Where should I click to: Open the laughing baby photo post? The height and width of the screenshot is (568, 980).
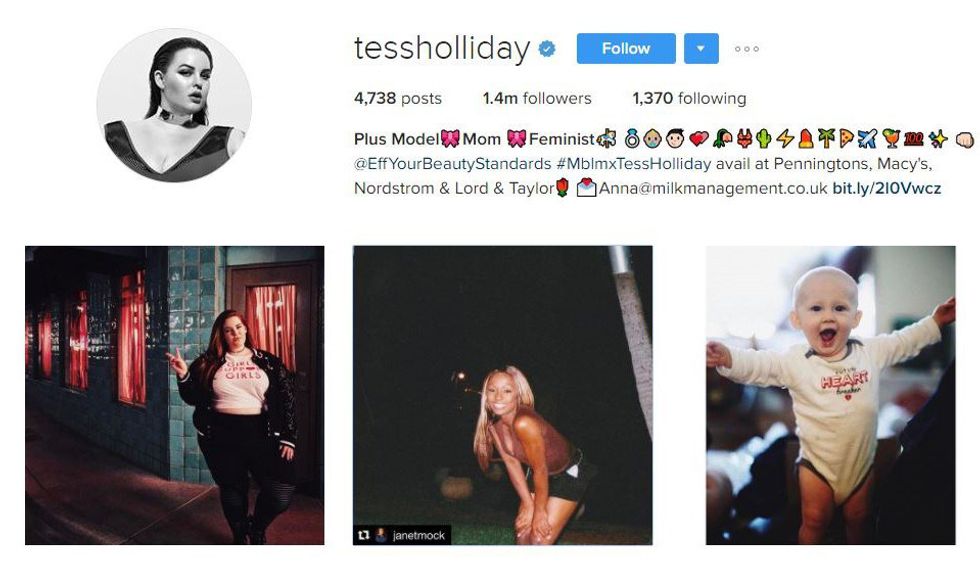pyautogui.click(x=831, y=395)
